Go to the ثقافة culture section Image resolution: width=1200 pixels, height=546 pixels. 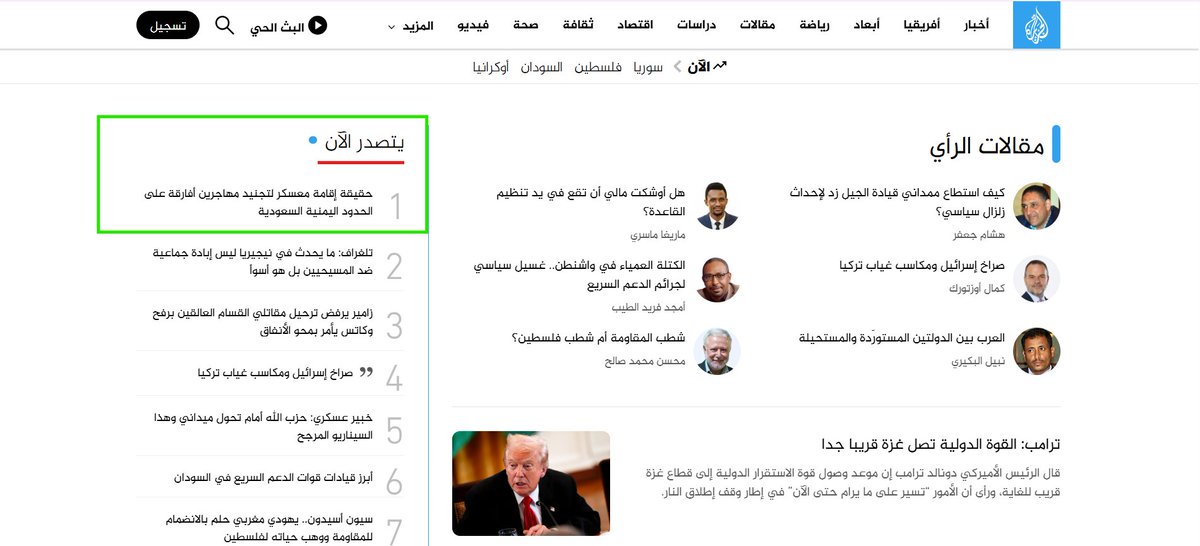click(x=577, y=26)
